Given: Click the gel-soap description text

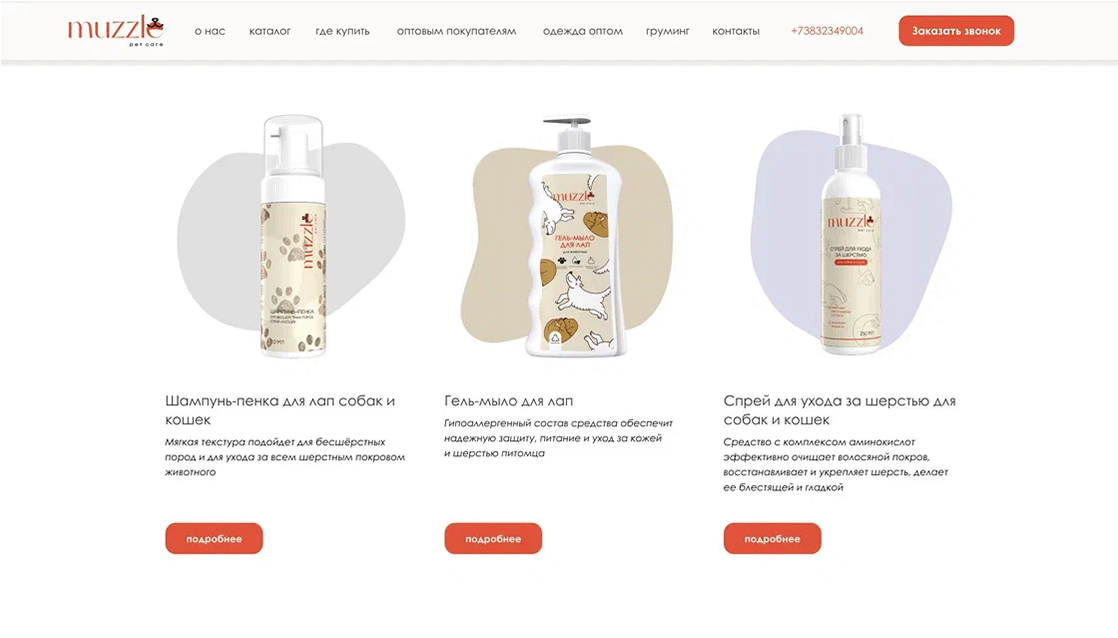Looking at the screenshot, I should 558,438.
